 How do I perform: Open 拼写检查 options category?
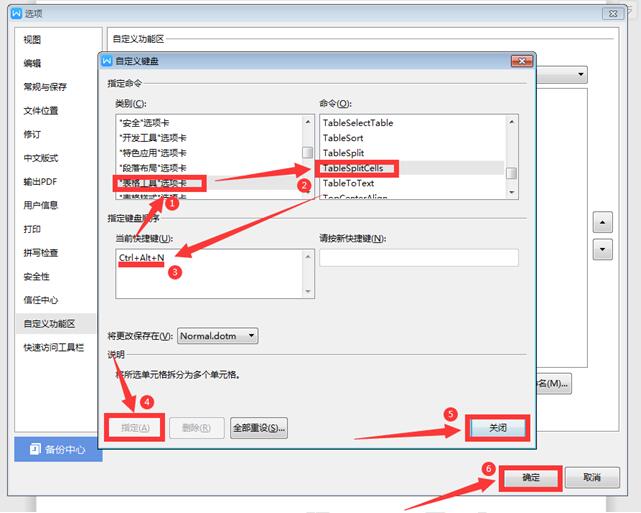(x=41, y=253)
